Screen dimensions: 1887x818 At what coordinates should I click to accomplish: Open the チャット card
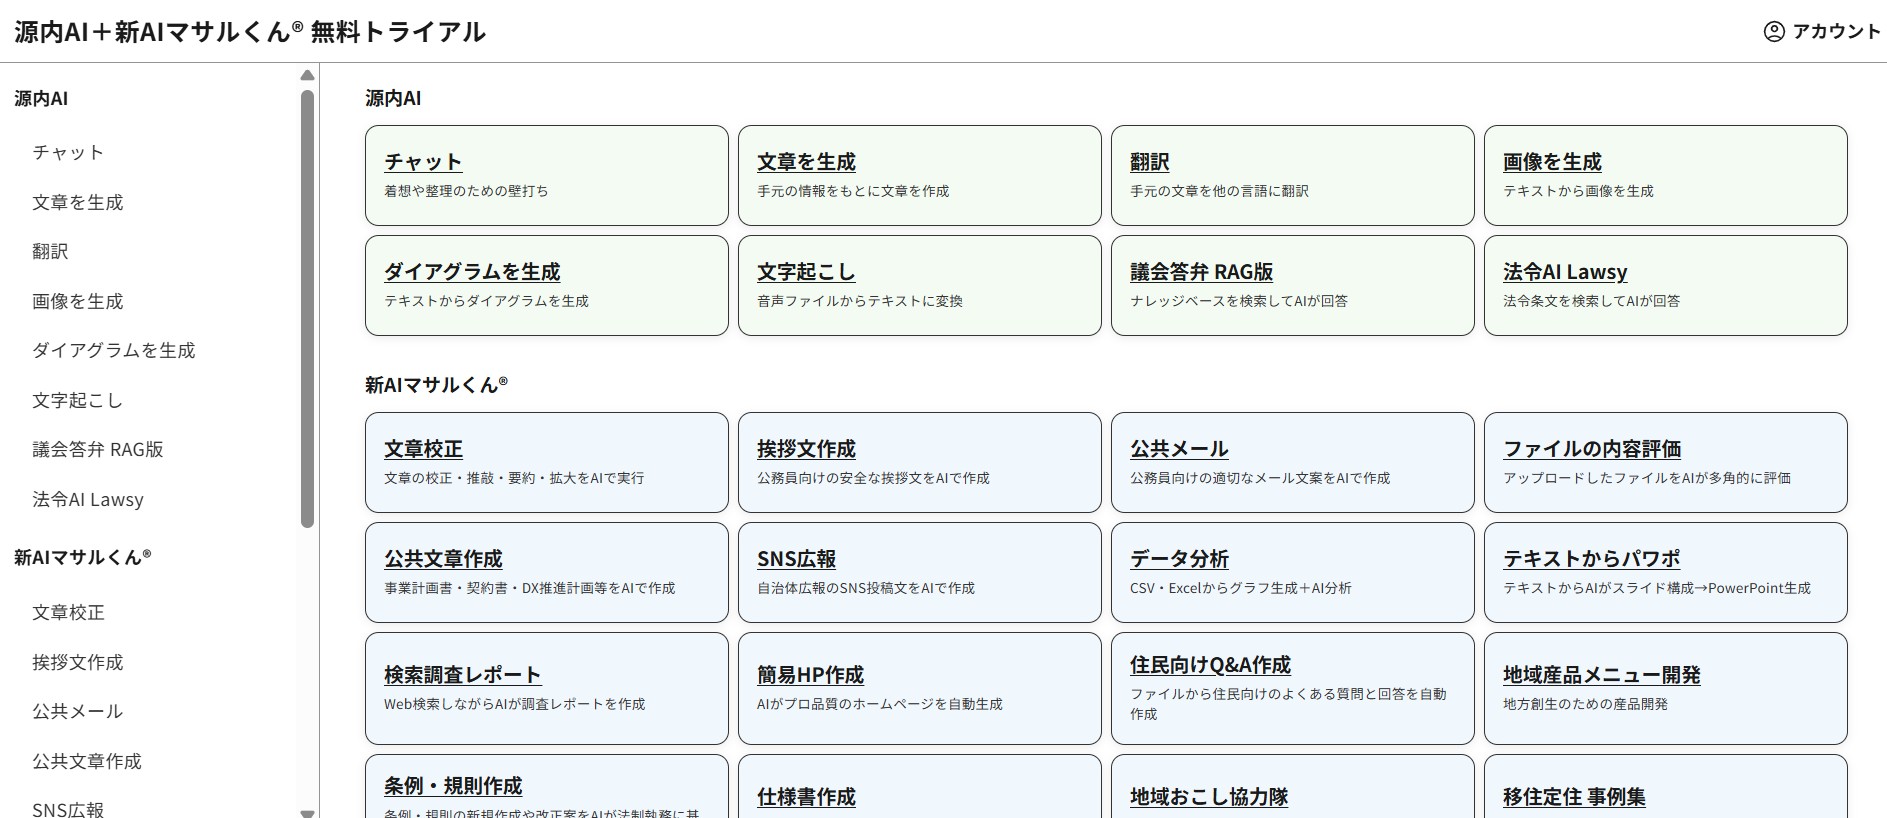[547, 175]
